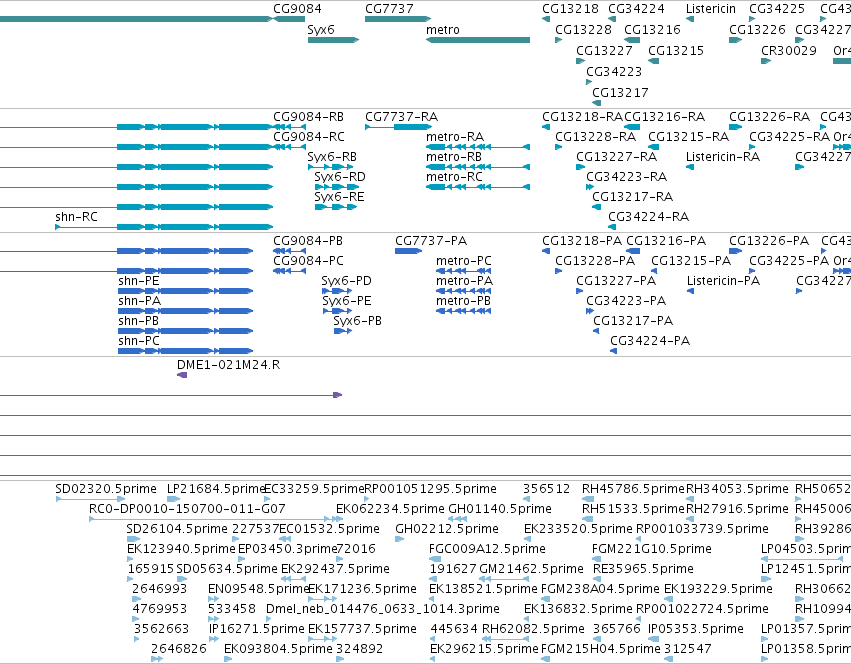Click the SD26104.5prime EST label

pyautogui.click(x=177, y=529)
